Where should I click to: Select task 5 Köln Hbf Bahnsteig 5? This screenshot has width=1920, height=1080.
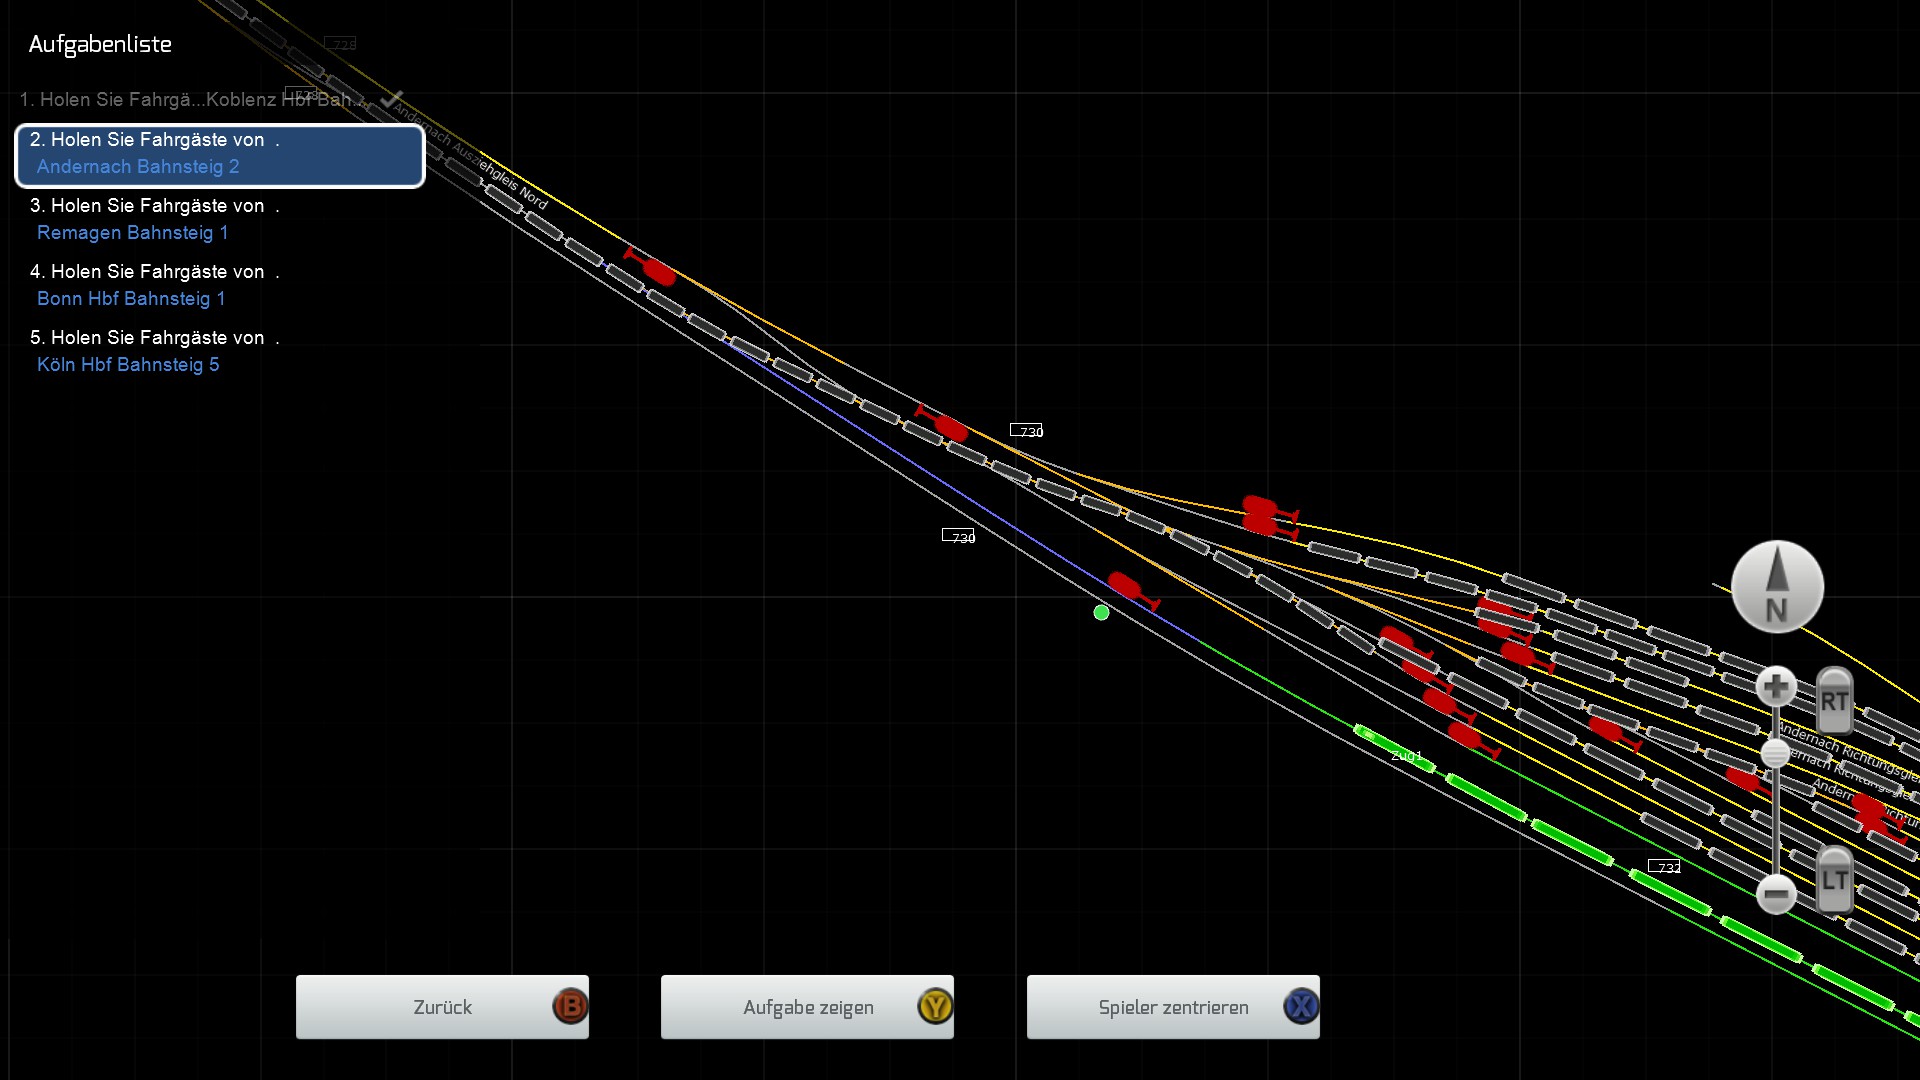[x=155, y=351]
